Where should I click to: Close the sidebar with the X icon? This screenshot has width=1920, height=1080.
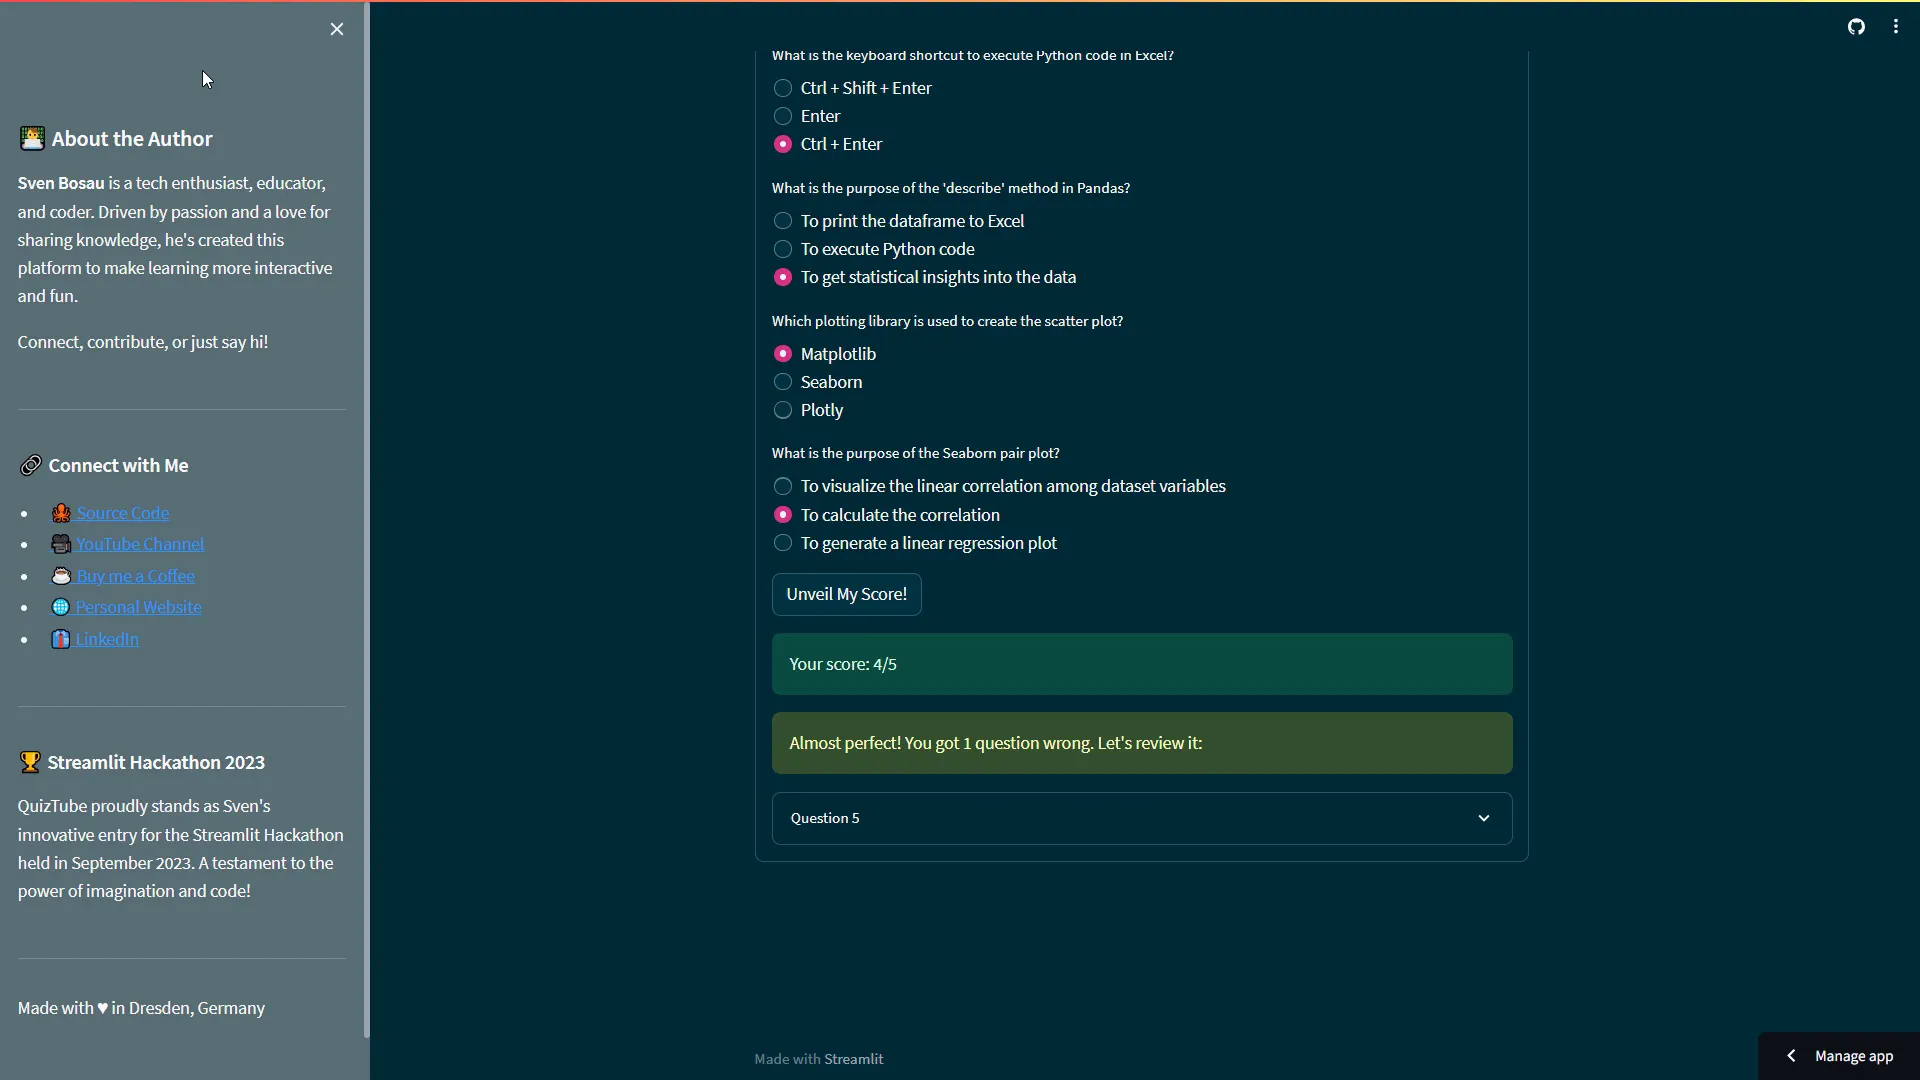(x=337, y=29)
